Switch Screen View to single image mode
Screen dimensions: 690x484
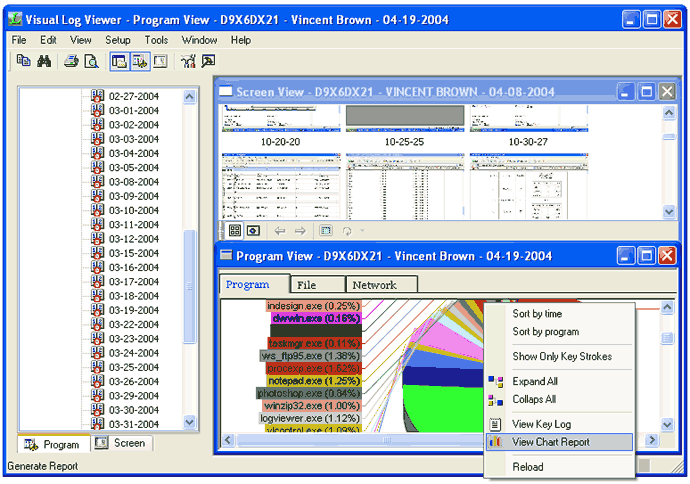[x=253, y=230]
